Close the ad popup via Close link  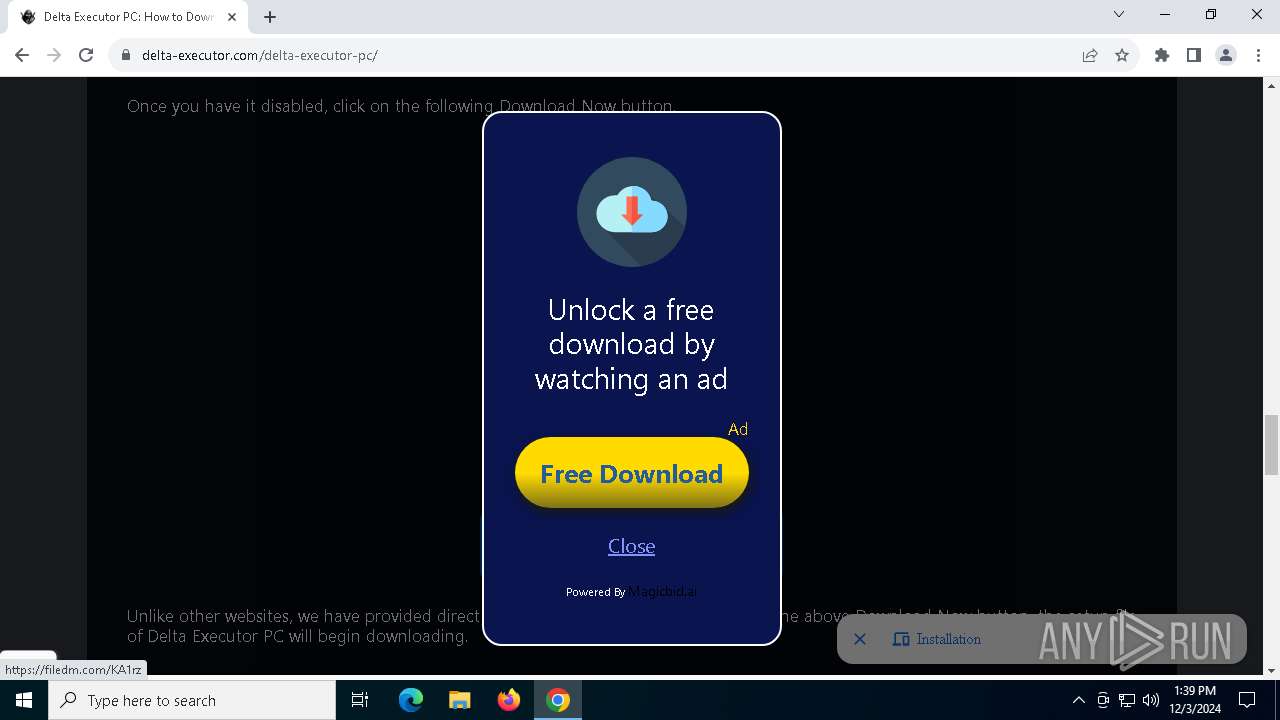coord(631,546)
